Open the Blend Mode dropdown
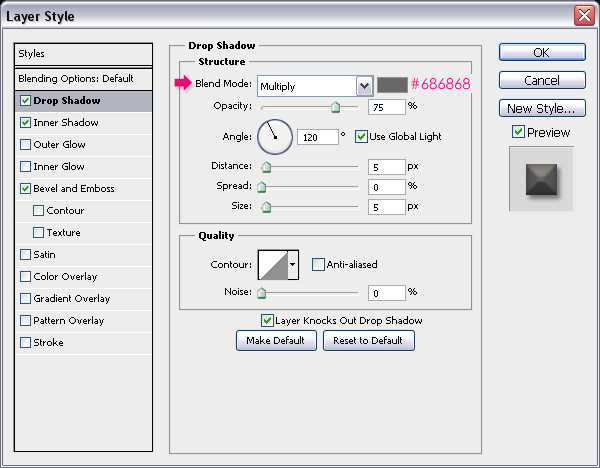This screenshot has width=600, height=468. click(364, 86)
